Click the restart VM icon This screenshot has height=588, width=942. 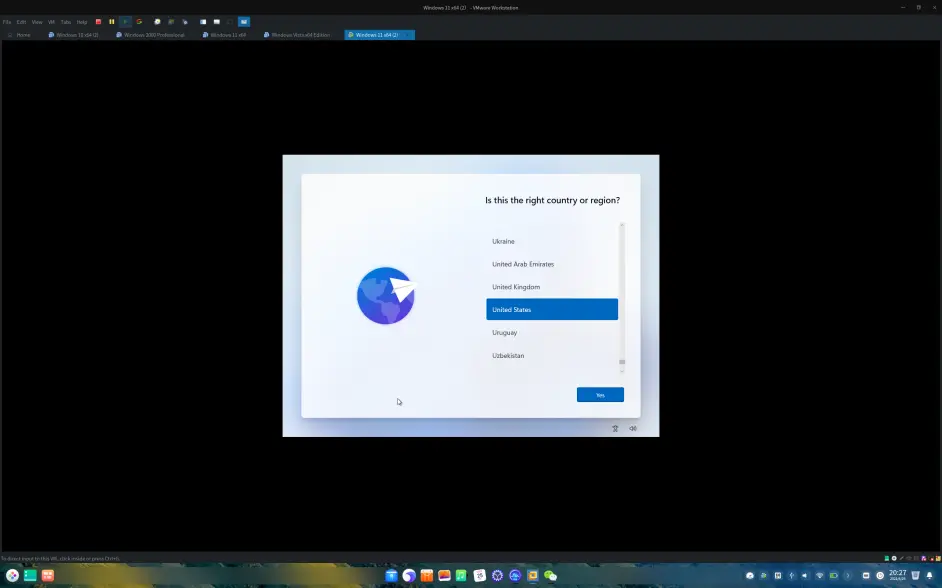[x=139, y=22]
